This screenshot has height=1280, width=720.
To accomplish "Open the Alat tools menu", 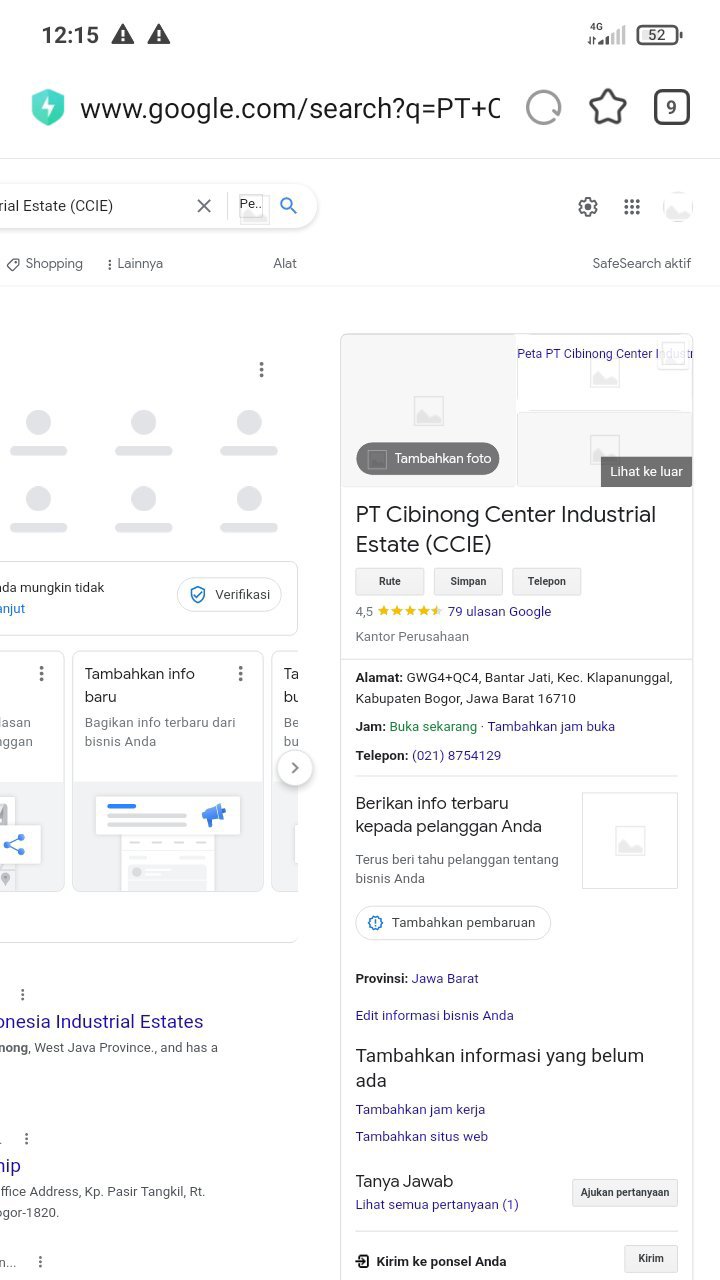I will tap(285, 264).
